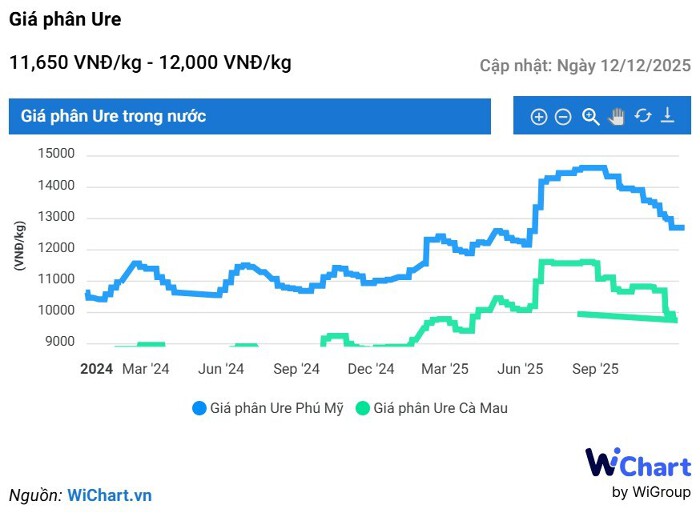Select the magnifier selection zoom tool

click(x=591, y=117)
